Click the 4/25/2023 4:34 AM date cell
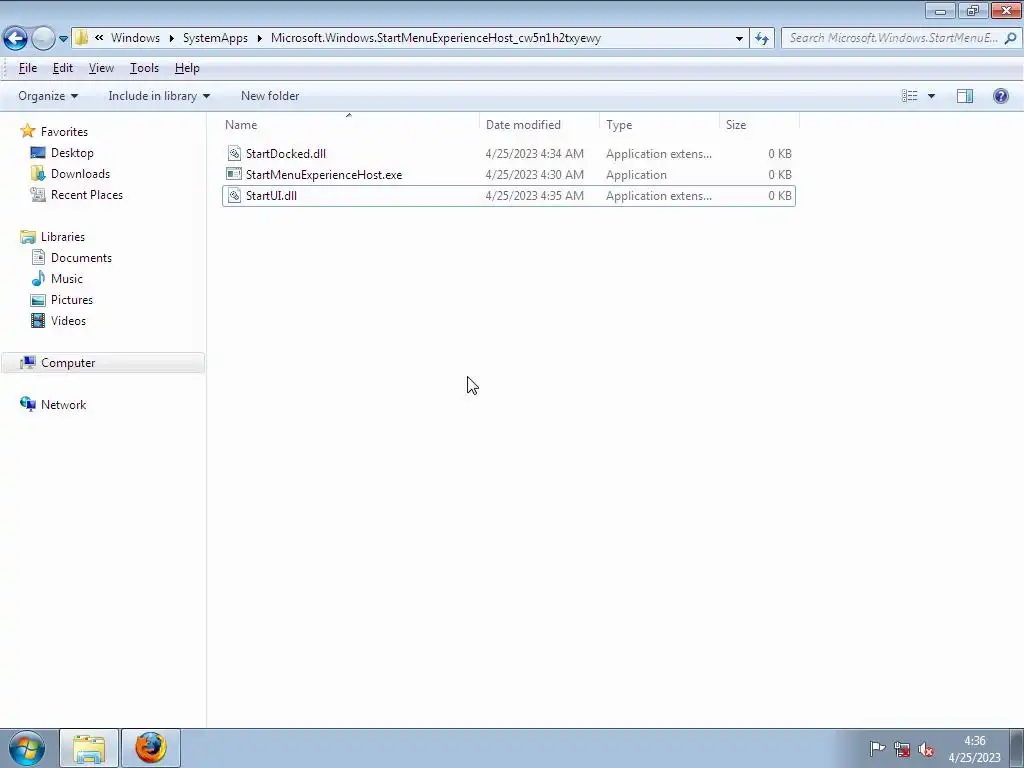This screenshot has width=1024, height=768. (534, 153)
